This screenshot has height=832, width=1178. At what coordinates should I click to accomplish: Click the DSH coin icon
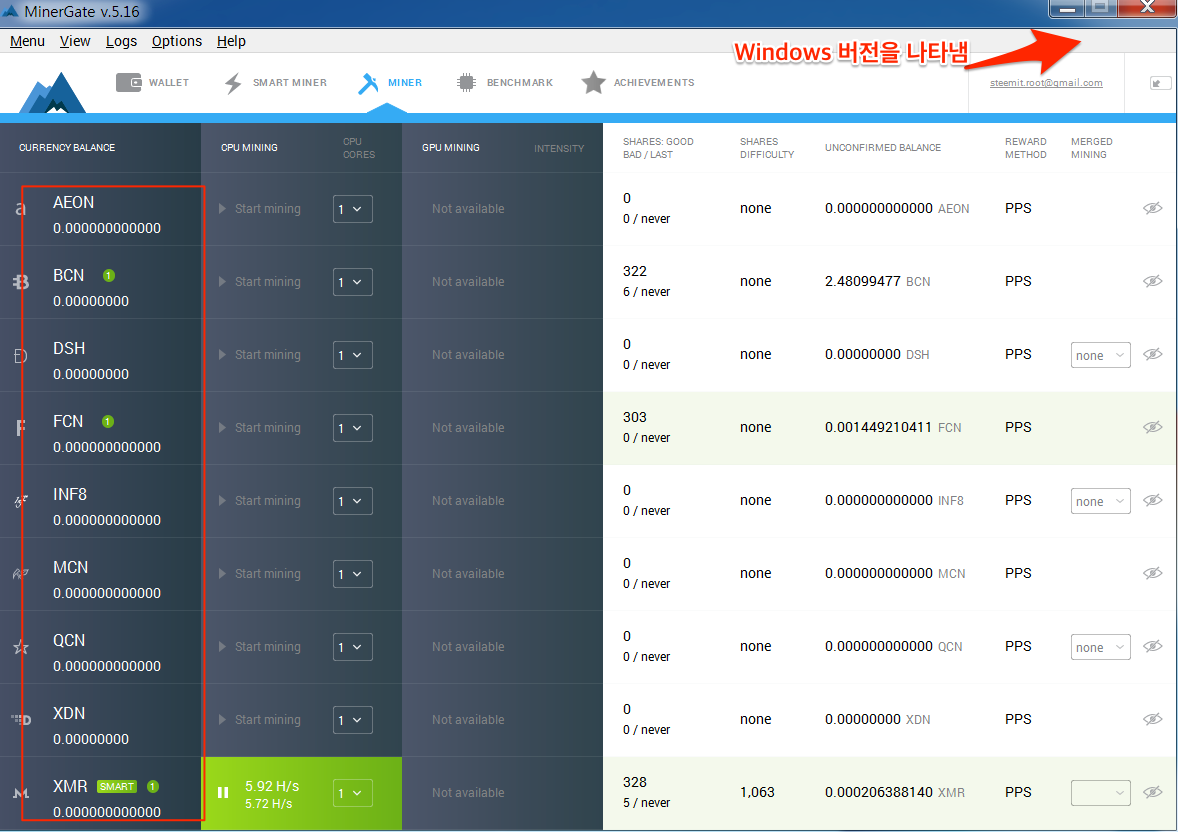[20, 355]
